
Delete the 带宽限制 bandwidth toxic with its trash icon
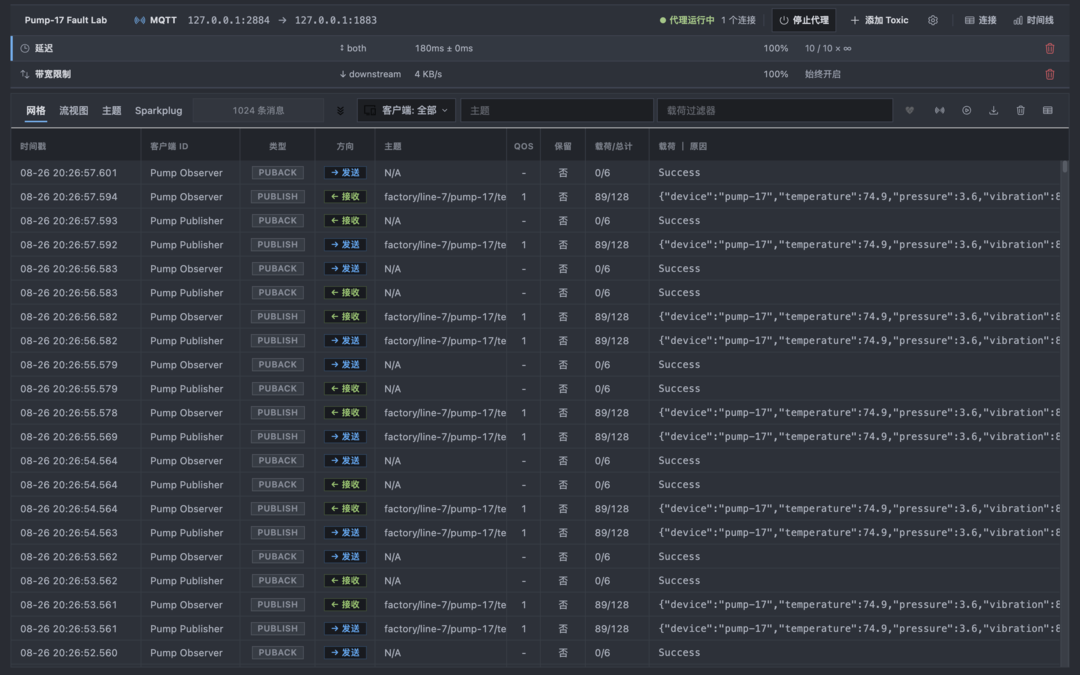[x=1050, y=74]
